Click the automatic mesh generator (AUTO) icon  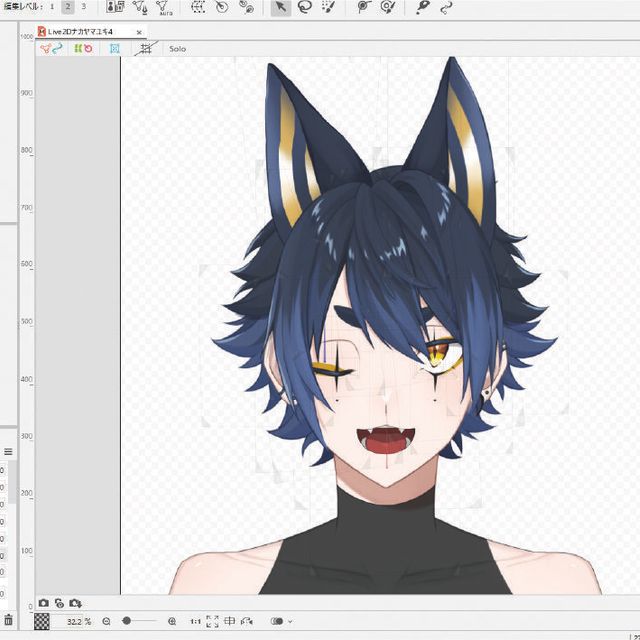164,8
